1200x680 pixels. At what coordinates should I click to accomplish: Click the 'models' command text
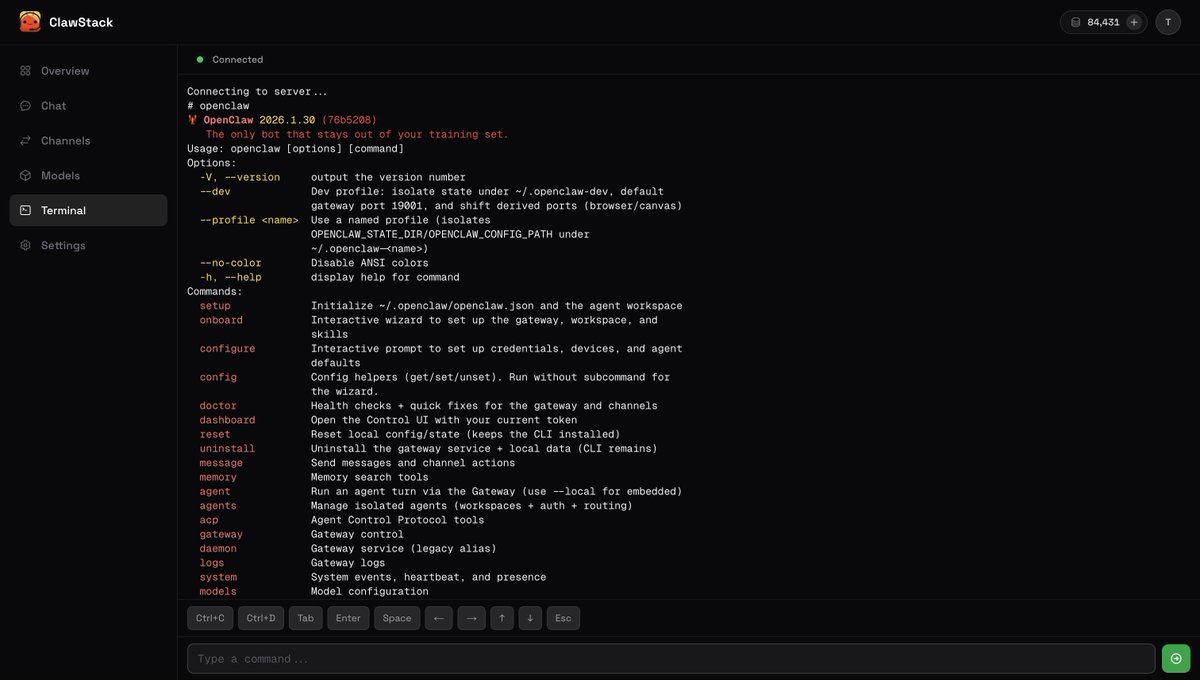point(218,591)
